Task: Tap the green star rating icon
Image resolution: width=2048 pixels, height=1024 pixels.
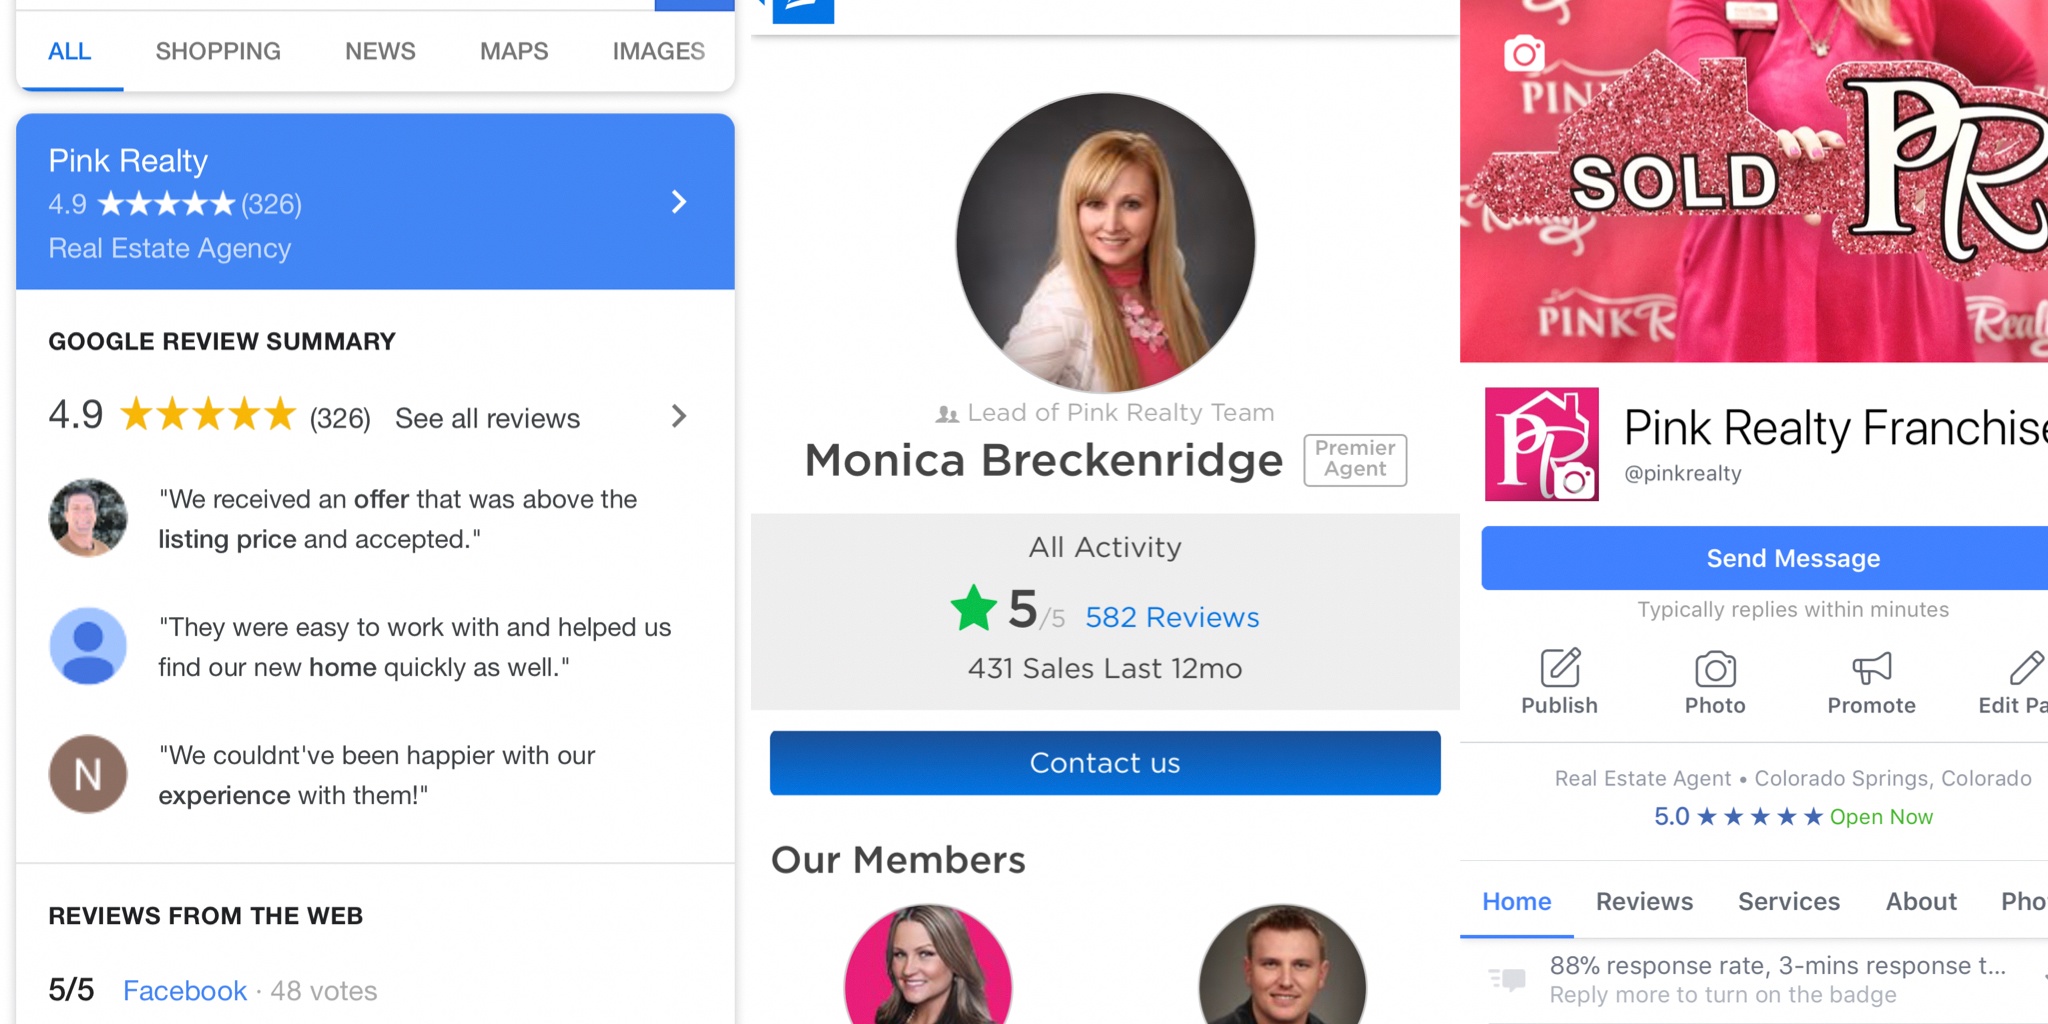Action: pos(973,609)
